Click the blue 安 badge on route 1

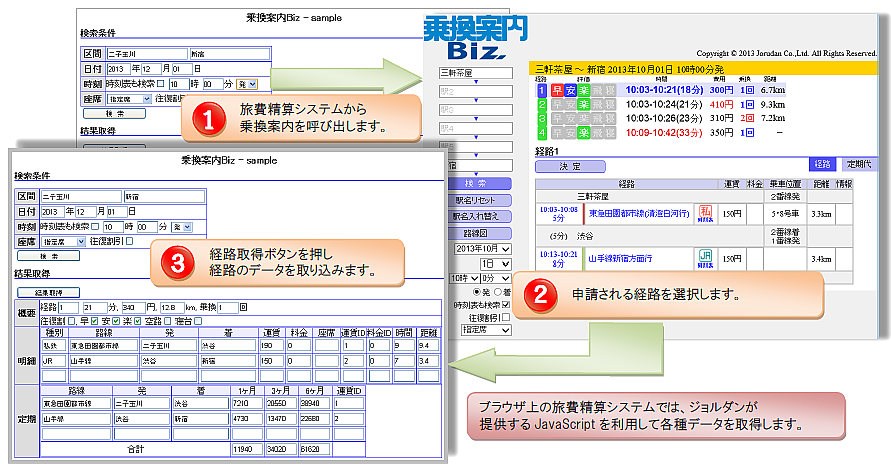tap(570, 90)
